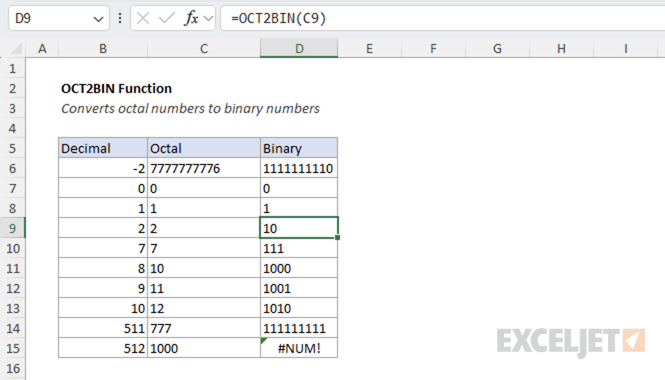Select the selected binary cell showing 10
The width and height of the screenshot is (665, 380).
click(x=299, y=228)
